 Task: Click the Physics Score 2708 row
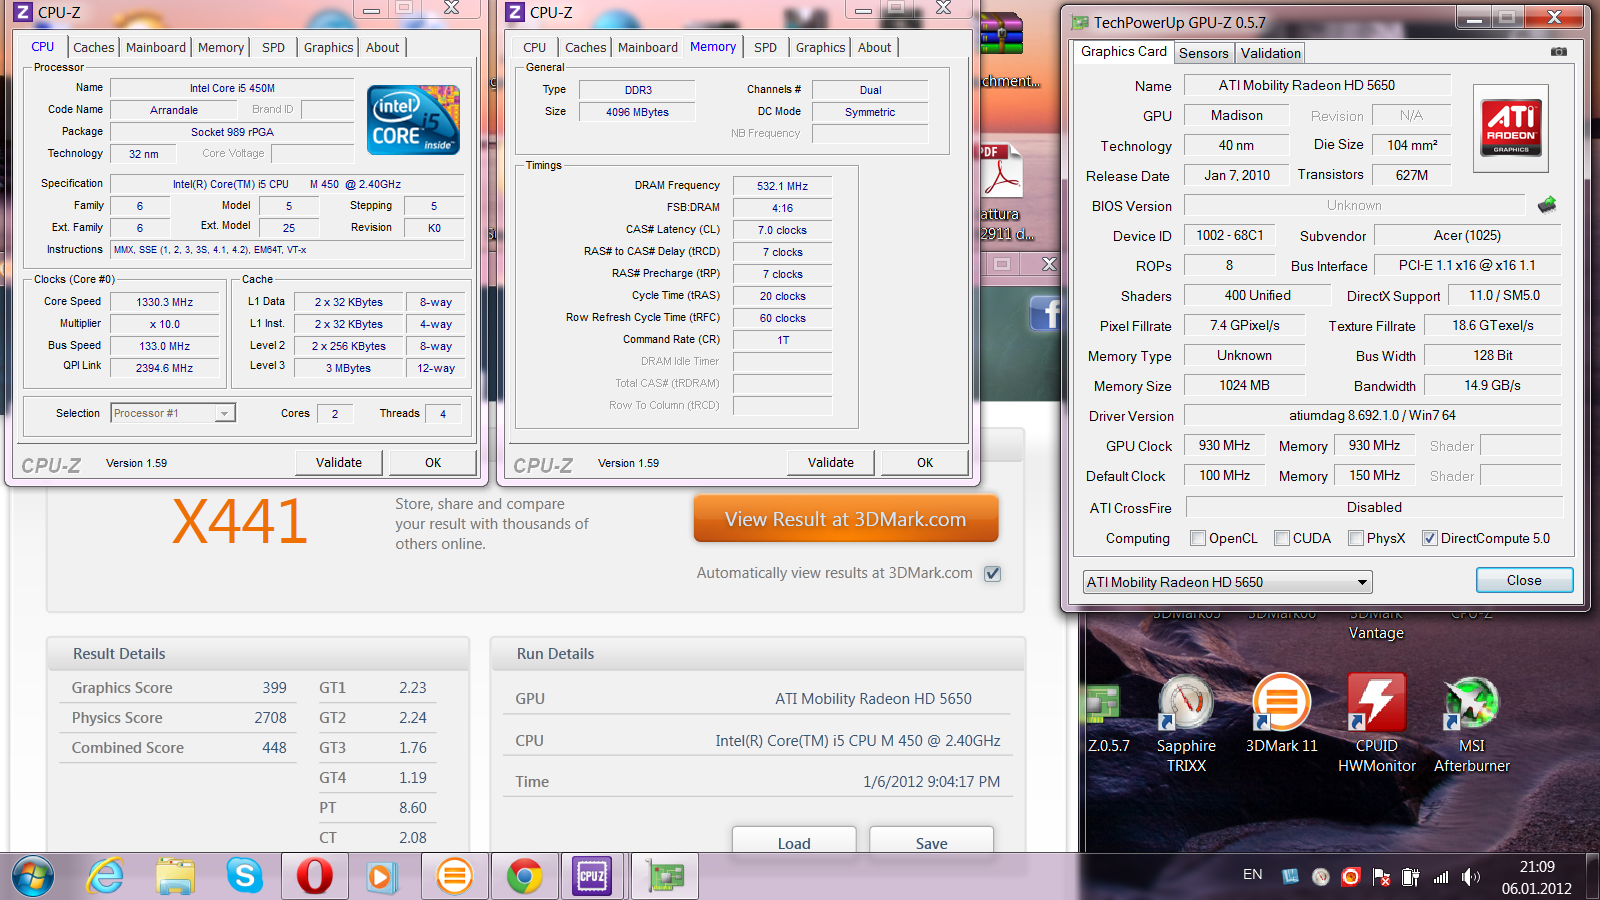179,718
